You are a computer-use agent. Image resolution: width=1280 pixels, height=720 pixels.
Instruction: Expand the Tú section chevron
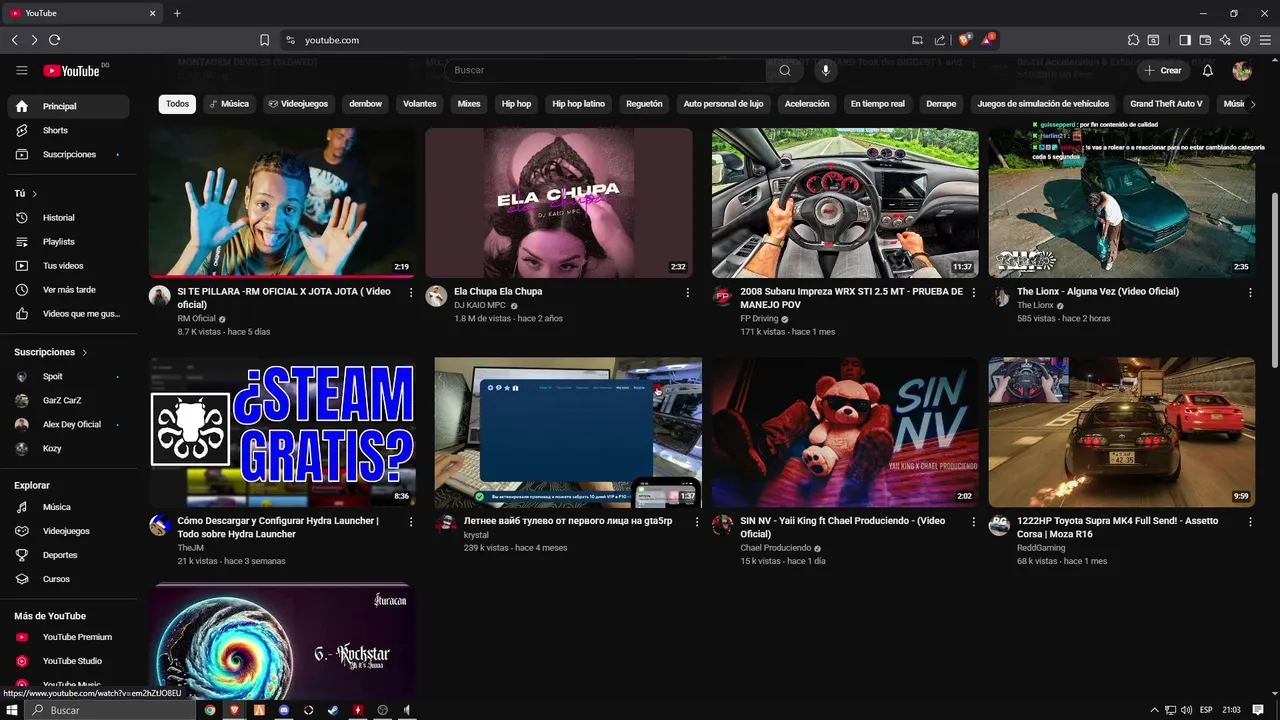(x=34, y=193)
